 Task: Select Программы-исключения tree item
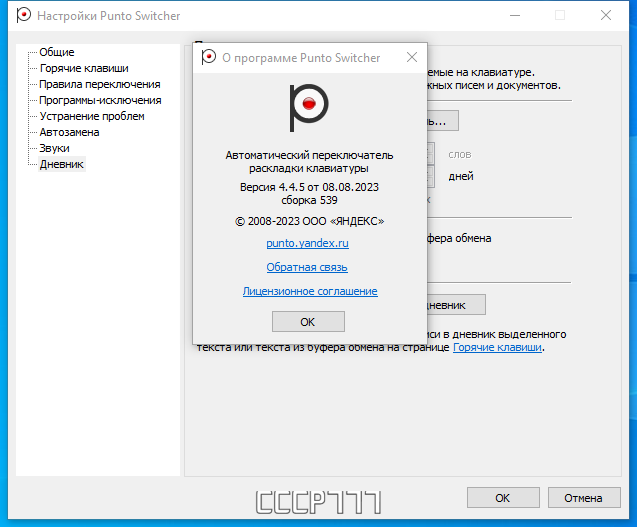click(100, 100)
